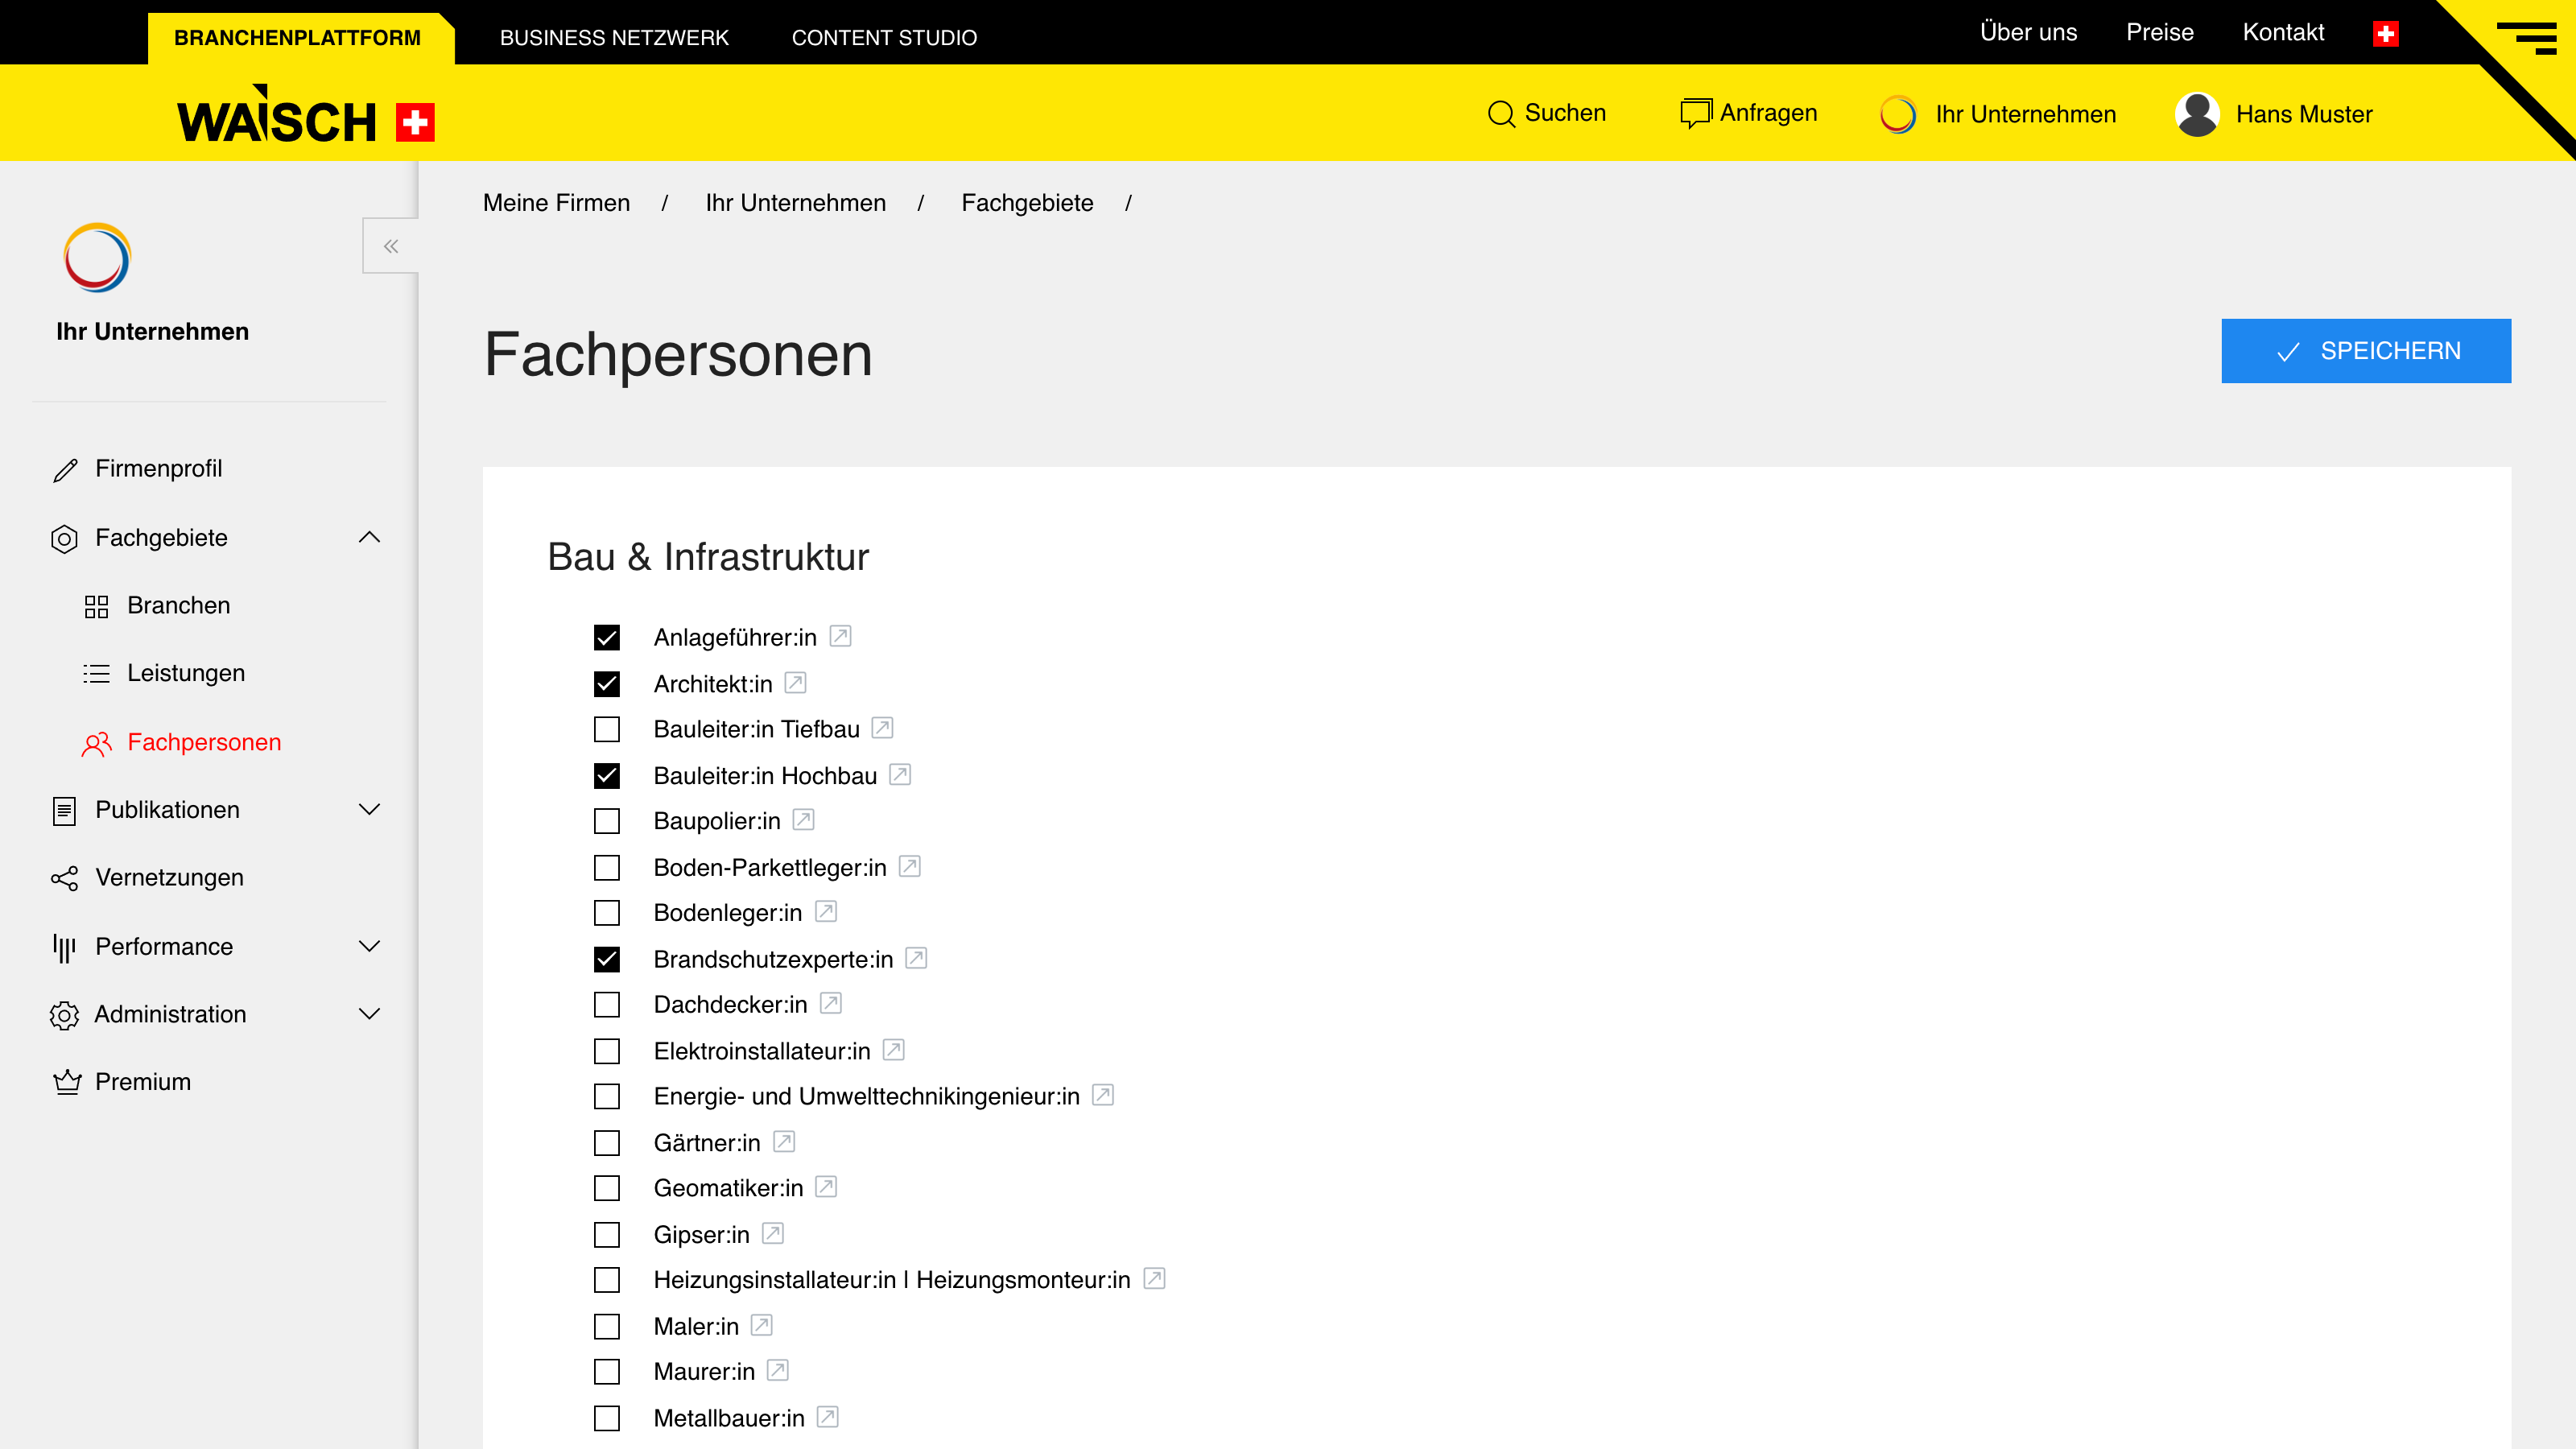Click the Fachpersonen people icon
Viewport: 2576px width, 1449px height.
[x=96, y=743]
